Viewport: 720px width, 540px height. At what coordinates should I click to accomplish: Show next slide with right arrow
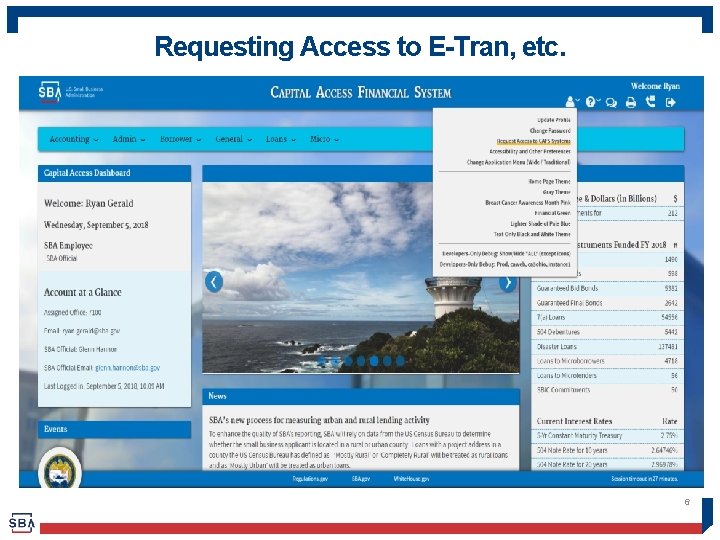(508, 283)
